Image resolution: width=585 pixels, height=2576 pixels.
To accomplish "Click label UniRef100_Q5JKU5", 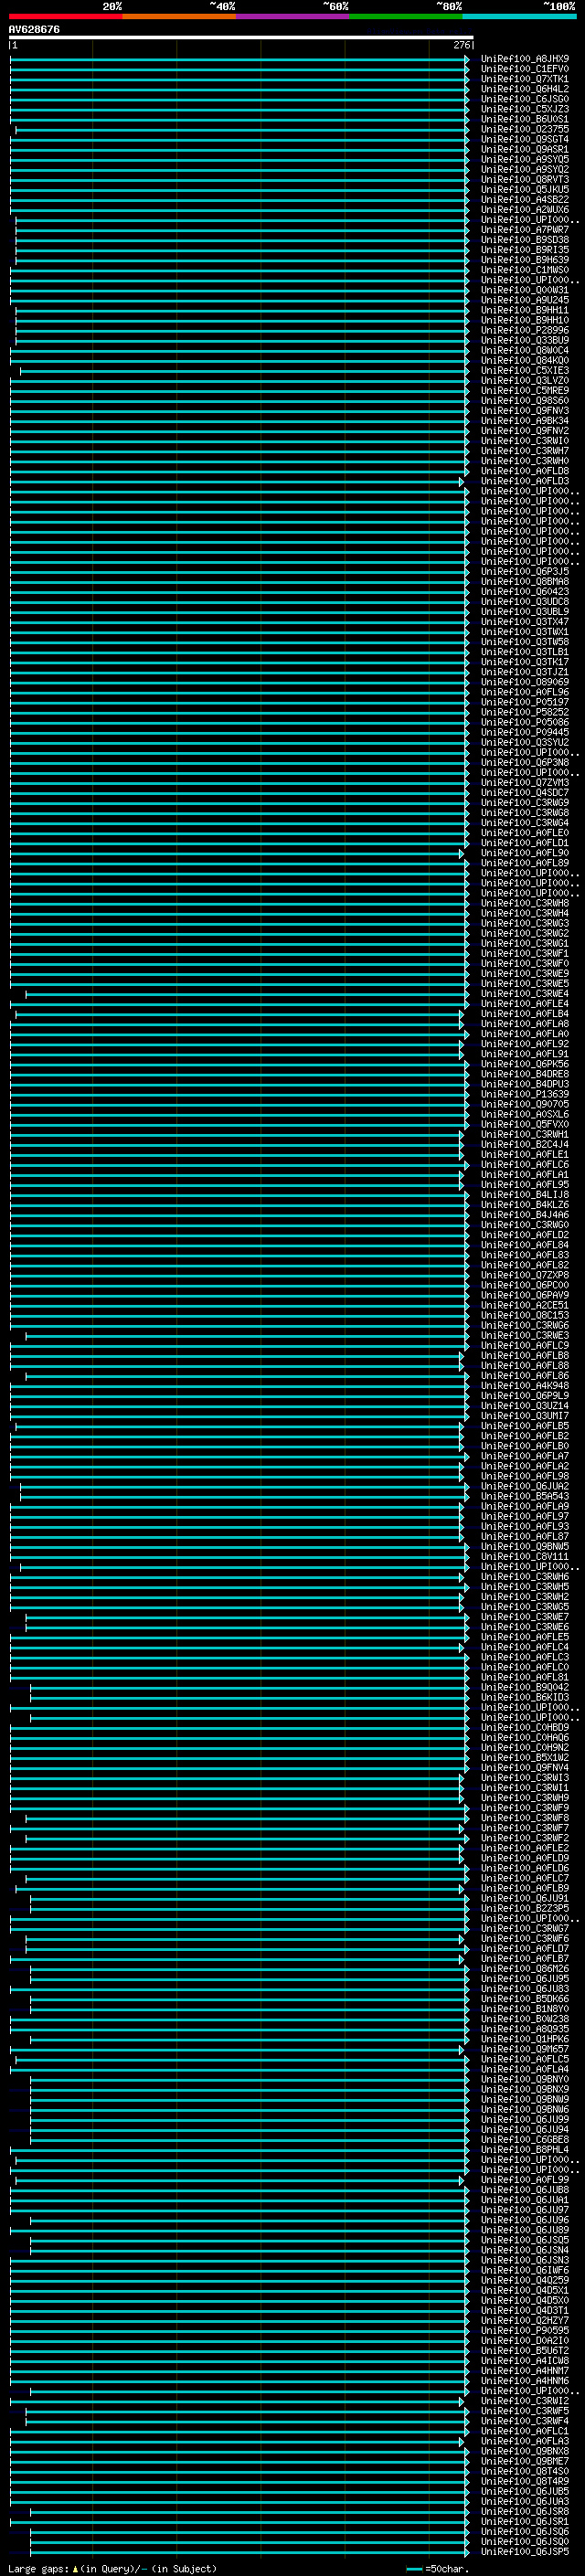I will (x=525, y=189).
